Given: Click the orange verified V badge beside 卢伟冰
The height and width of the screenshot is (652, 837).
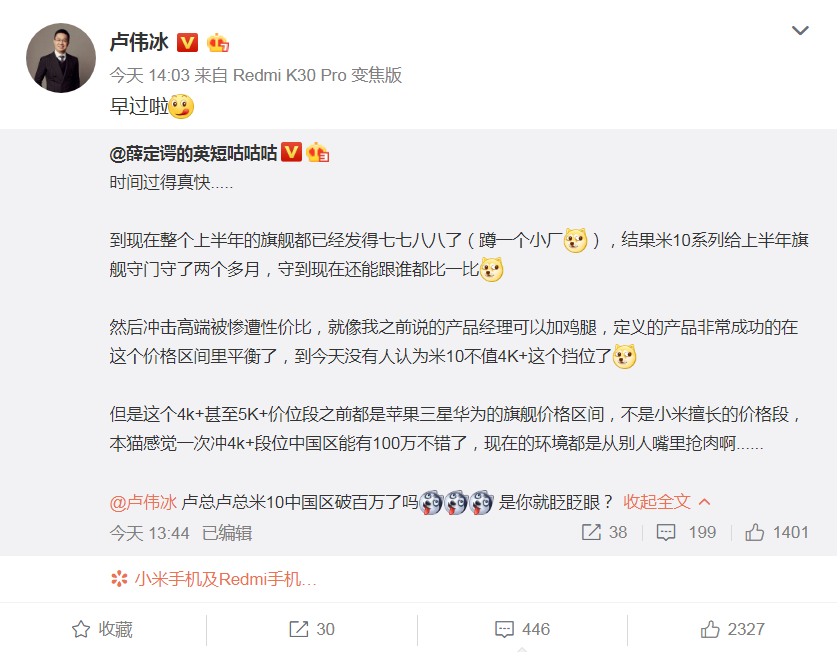Looking at the screenshot, I should (187, 42).
